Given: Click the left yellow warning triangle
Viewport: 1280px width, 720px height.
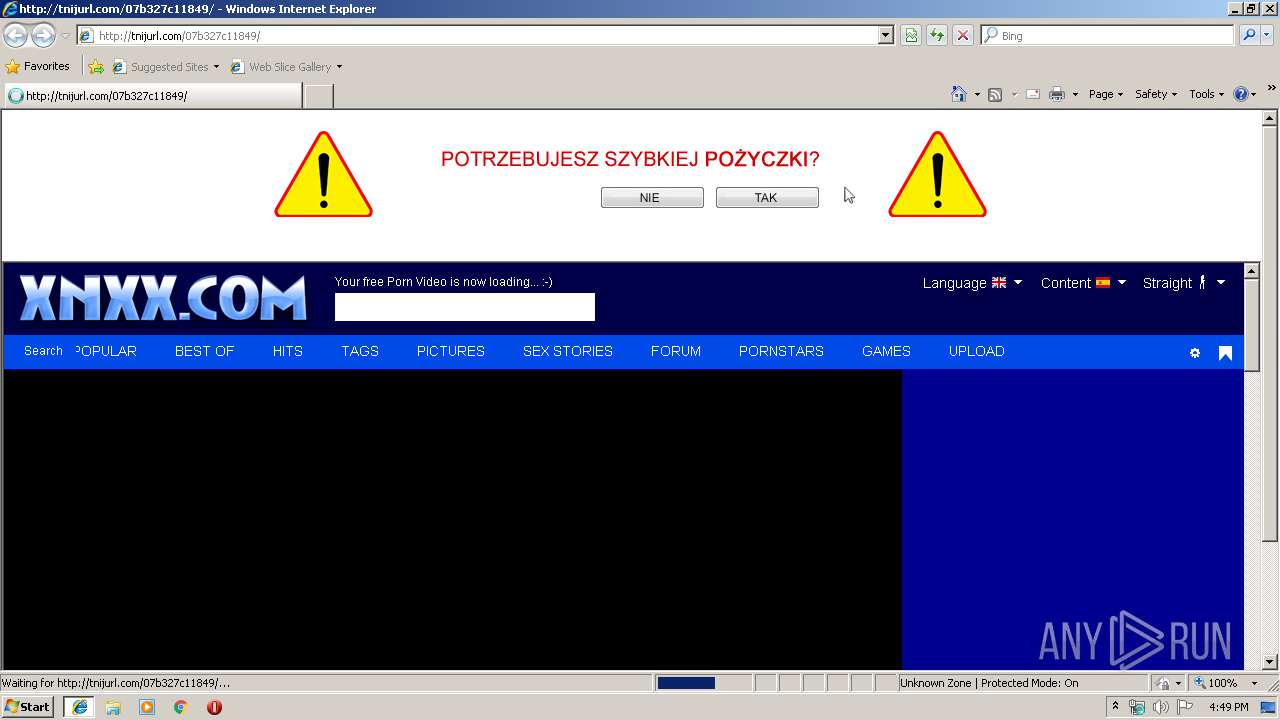Looking at the screenshot, I should click(323, 175).
